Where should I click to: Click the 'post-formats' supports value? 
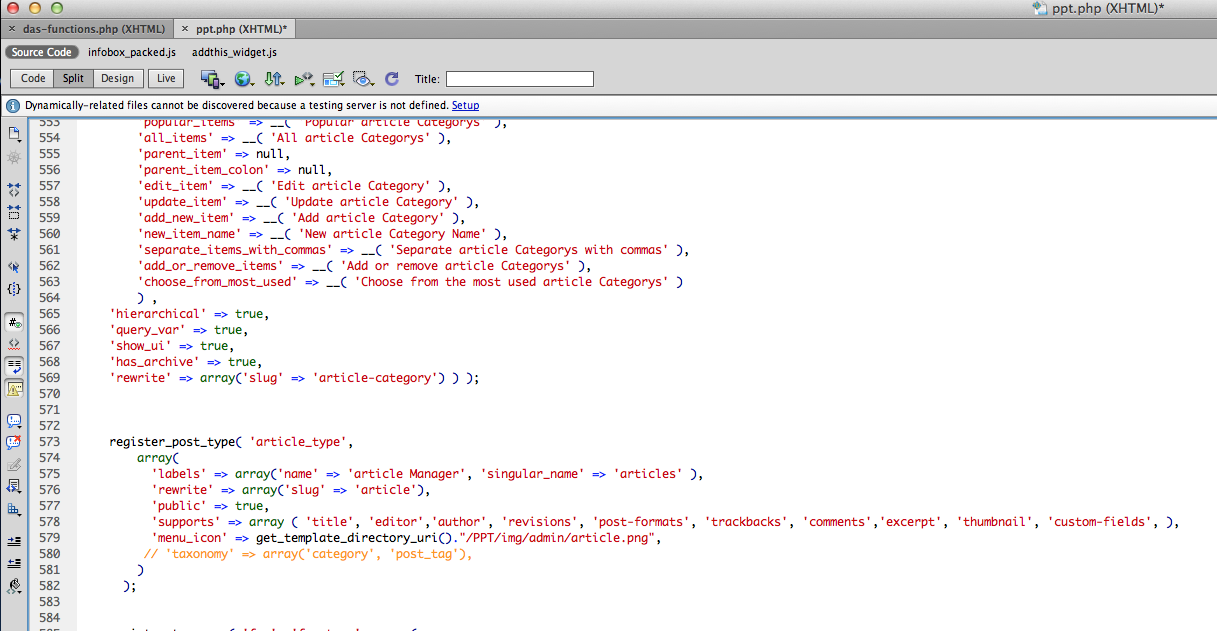click(x=642, y=522)
